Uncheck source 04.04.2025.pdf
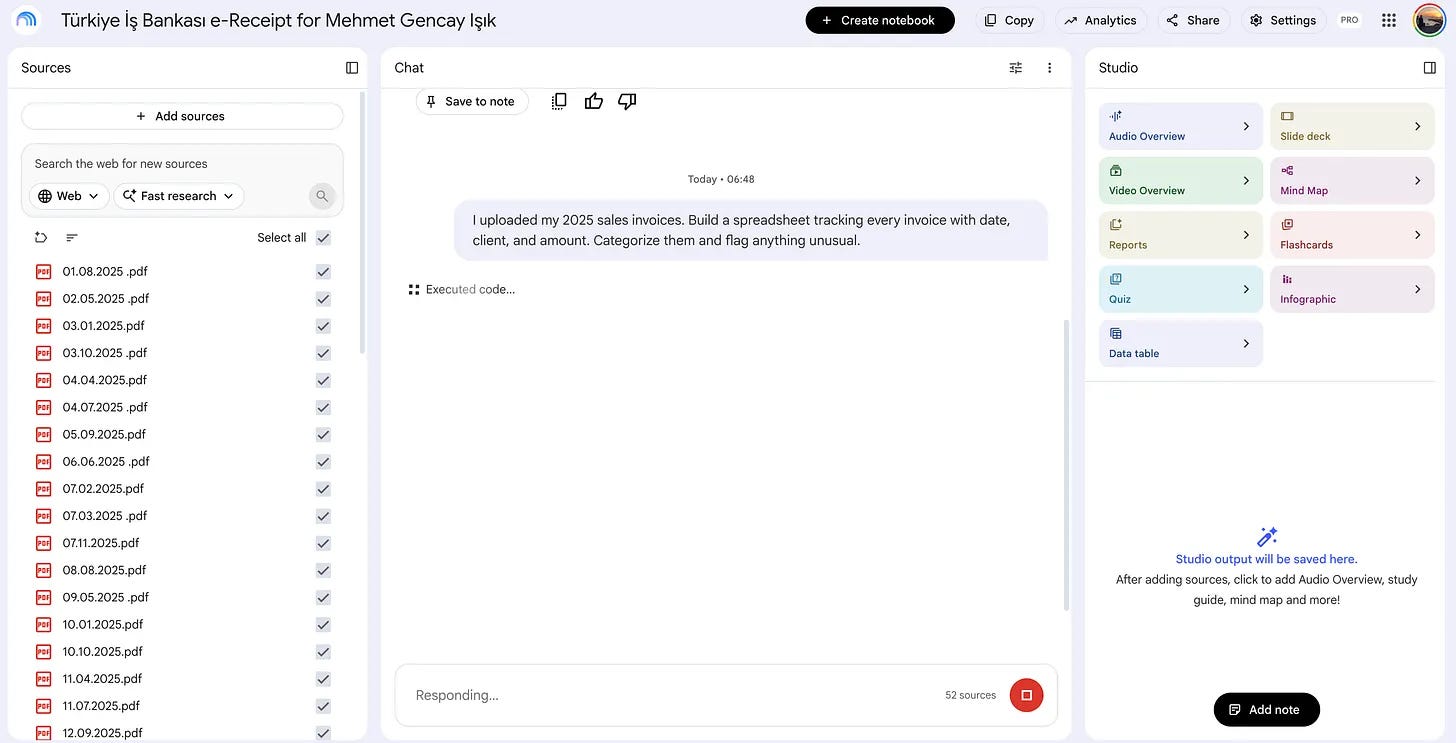The height and width of the screenshot is (743, 1456). 323,380
